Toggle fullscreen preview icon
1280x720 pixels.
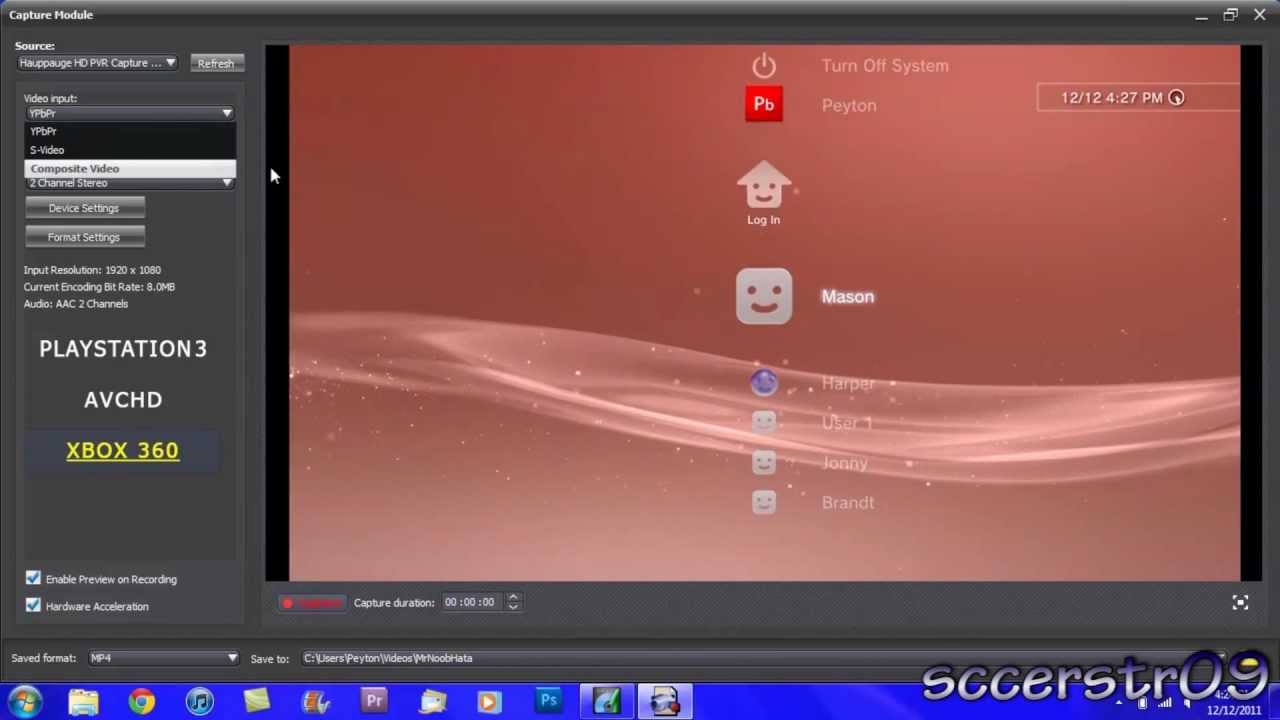coord(1240,602)
